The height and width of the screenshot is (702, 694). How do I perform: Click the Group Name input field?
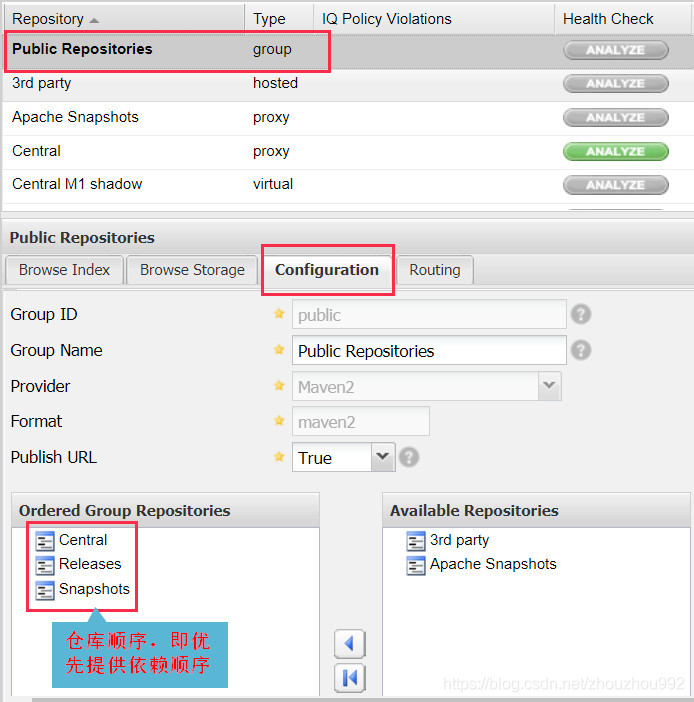(x=429, y=351)
